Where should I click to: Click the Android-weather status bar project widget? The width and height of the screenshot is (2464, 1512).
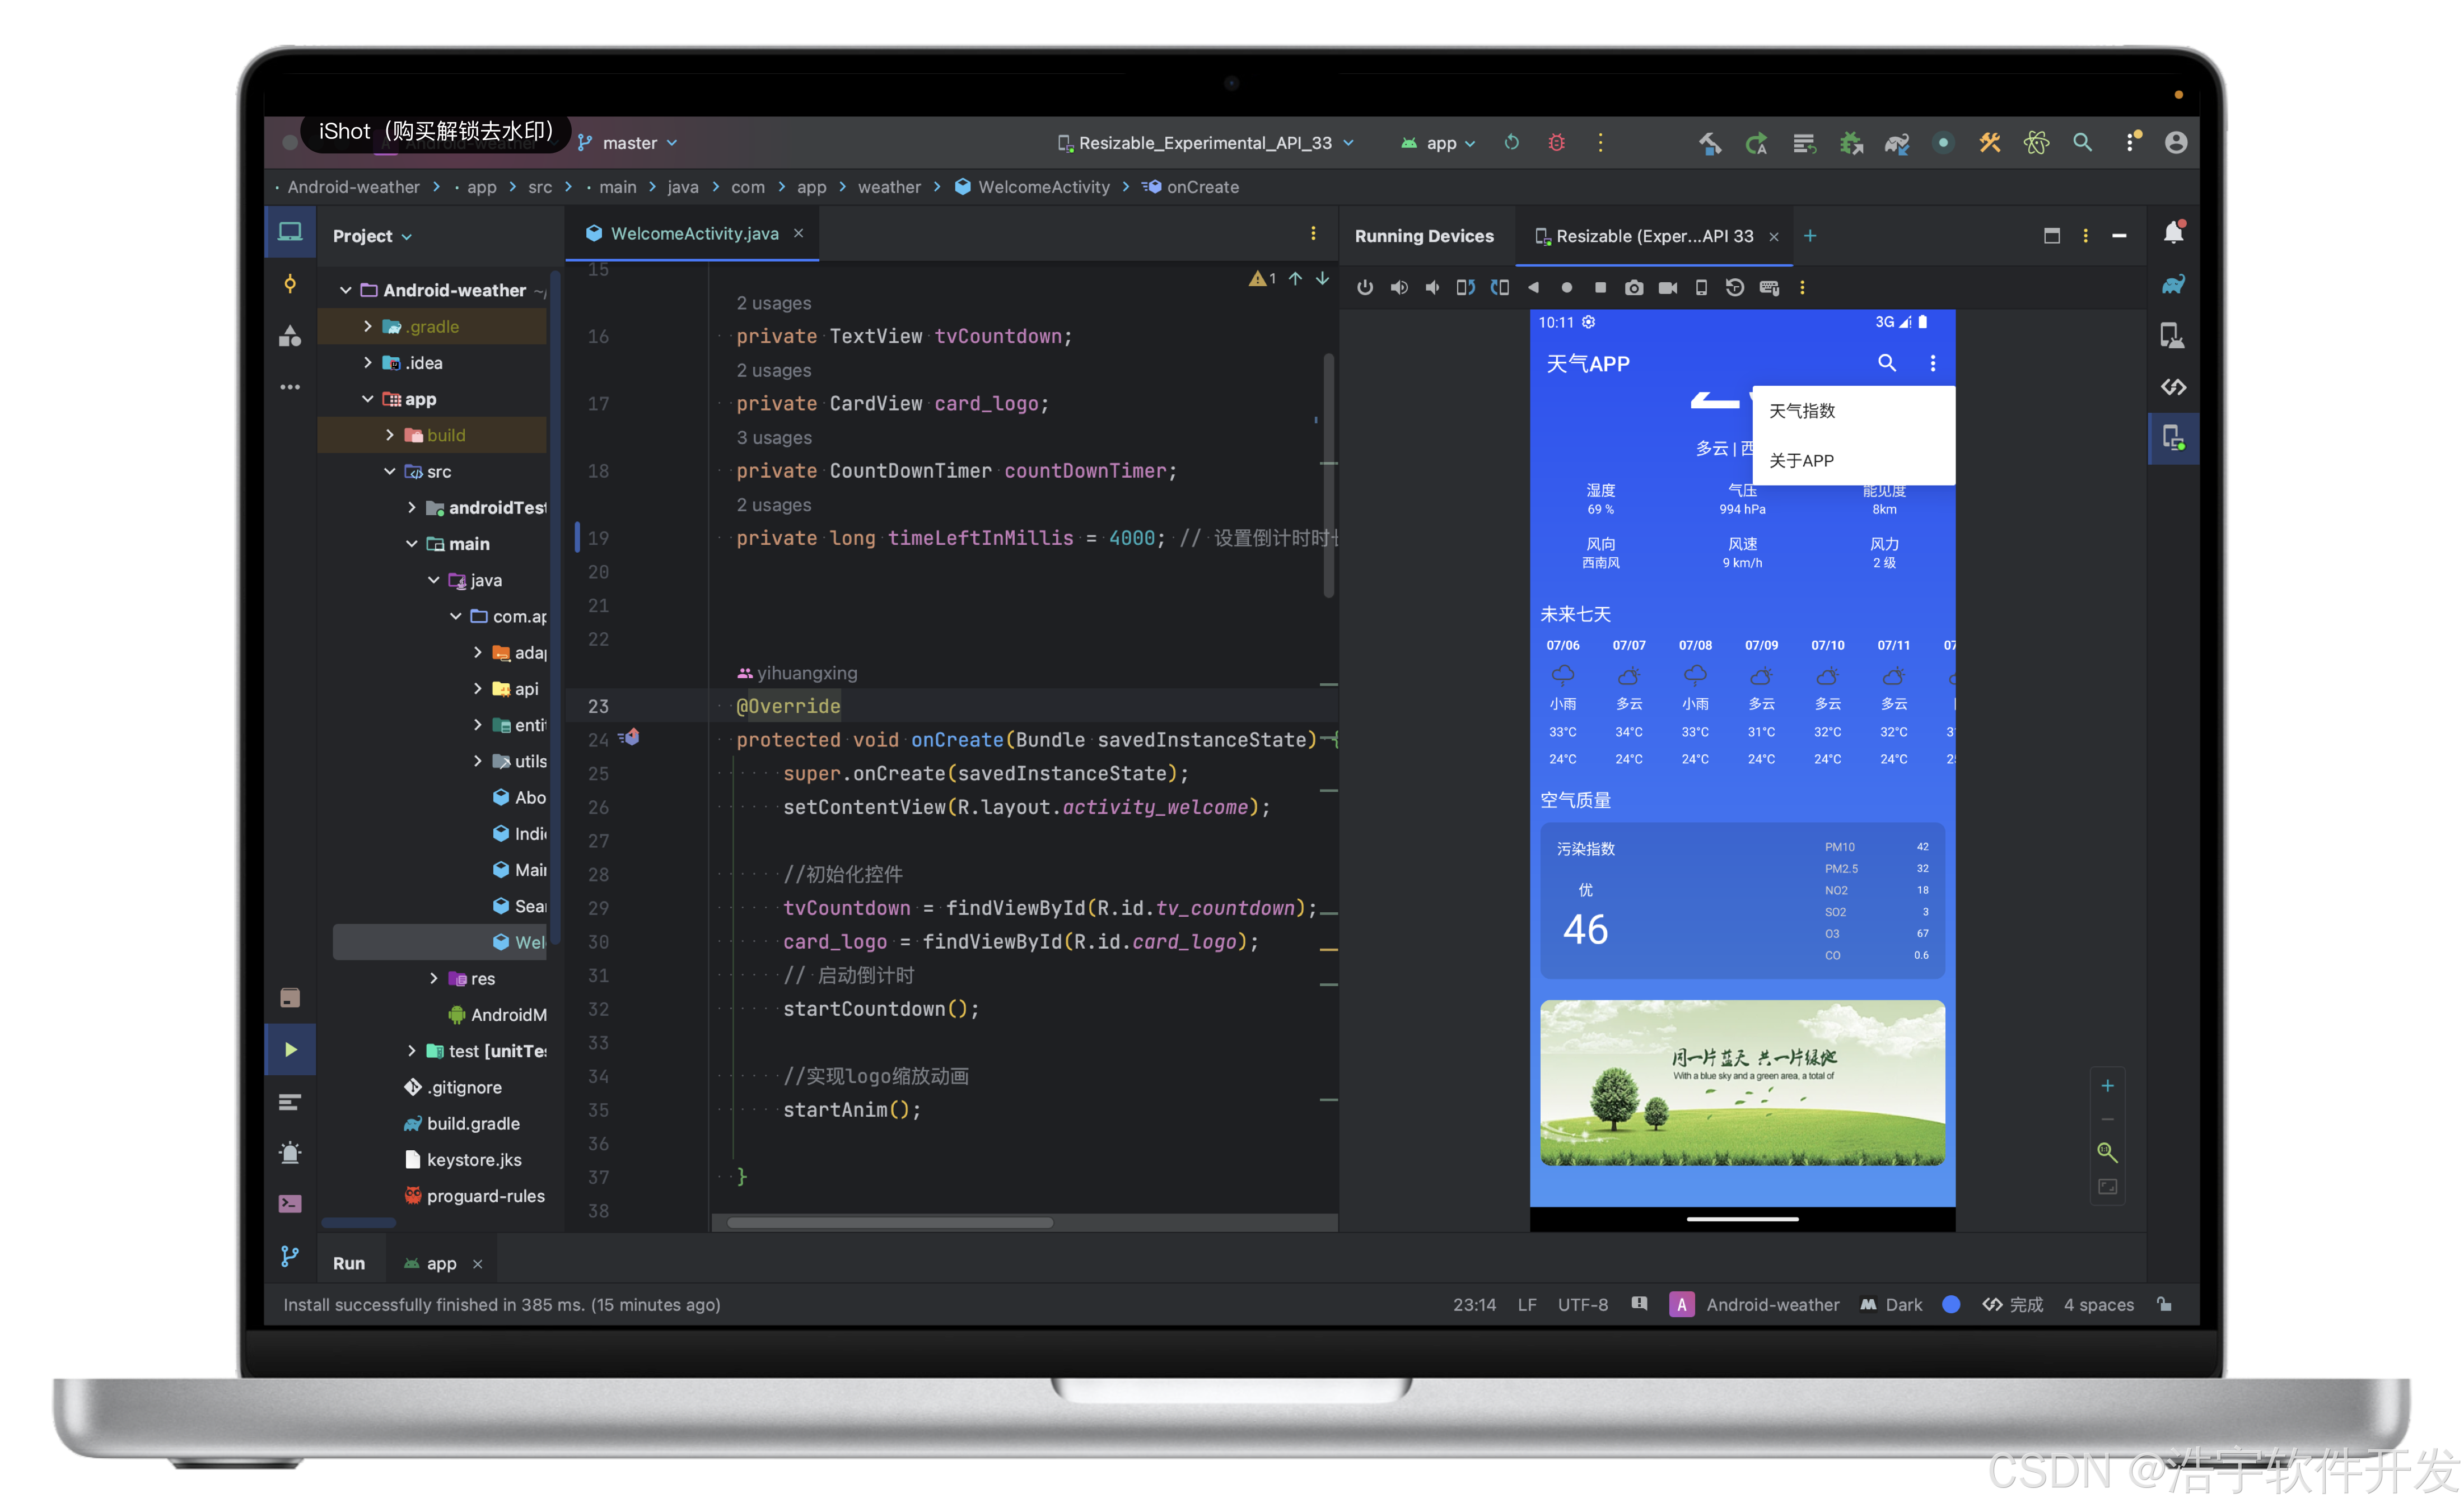[x=1755, y=1305]
